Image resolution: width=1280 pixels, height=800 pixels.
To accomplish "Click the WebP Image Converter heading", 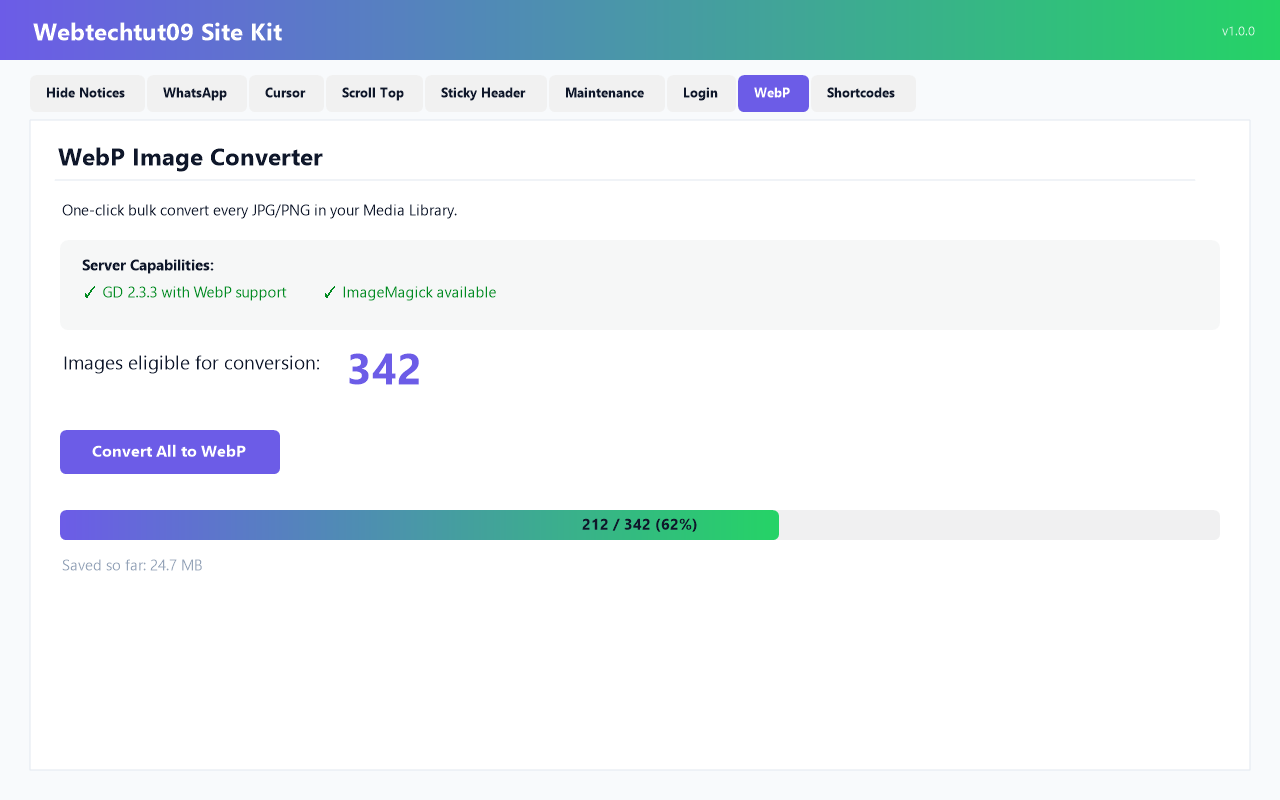I will coord(190,158).
